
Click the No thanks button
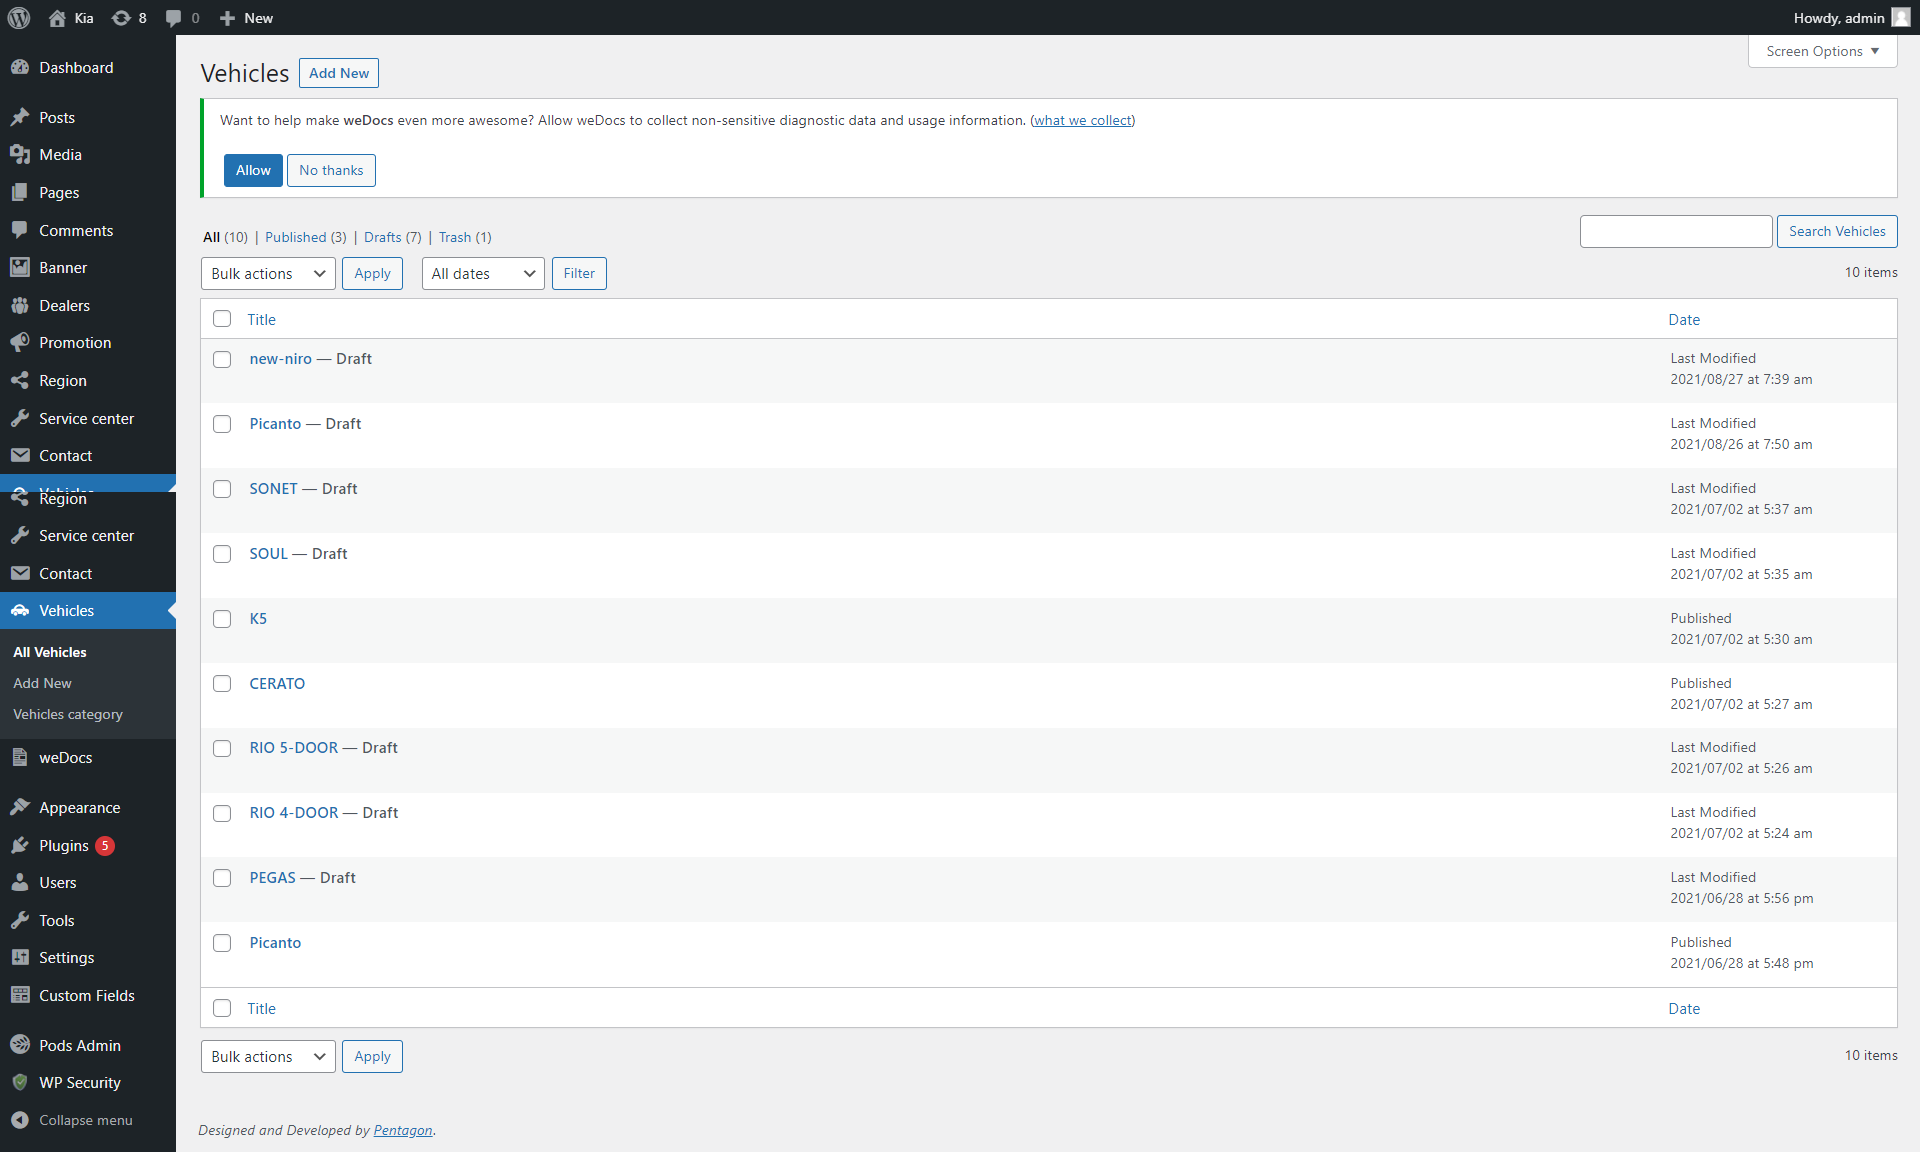click(x=331, y=170)
